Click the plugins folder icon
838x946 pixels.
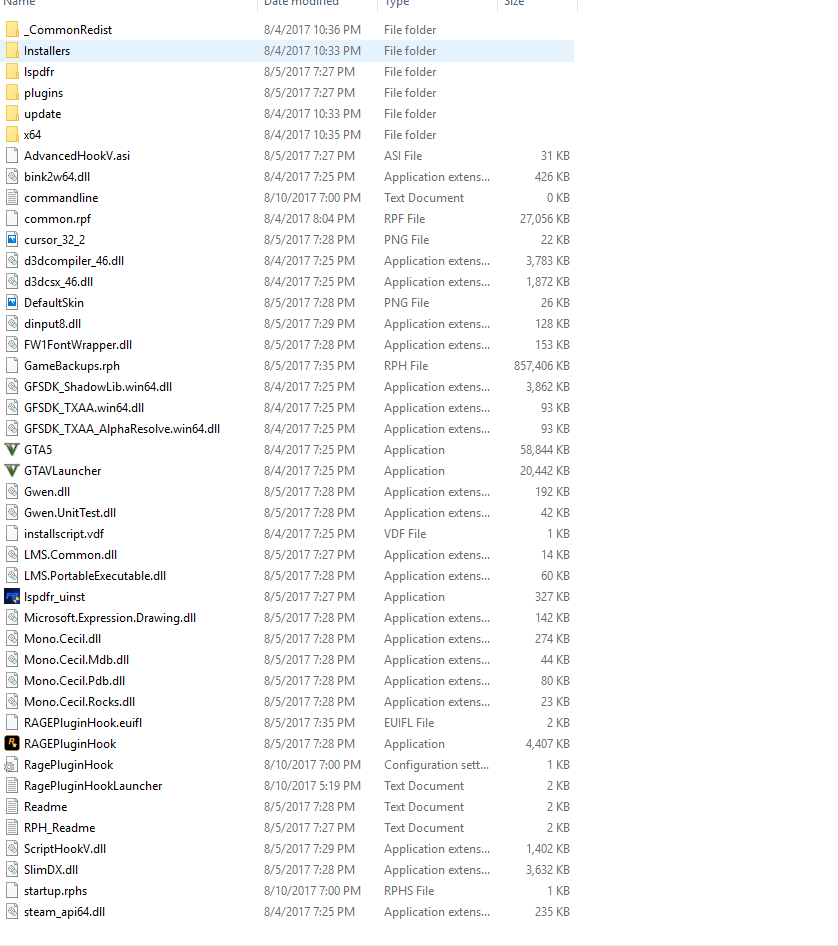click(11, 92)
